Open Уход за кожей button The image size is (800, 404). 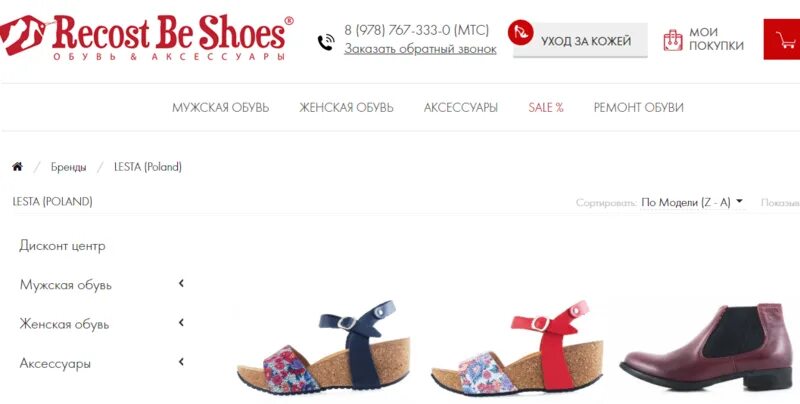click(x=580, y=40)
